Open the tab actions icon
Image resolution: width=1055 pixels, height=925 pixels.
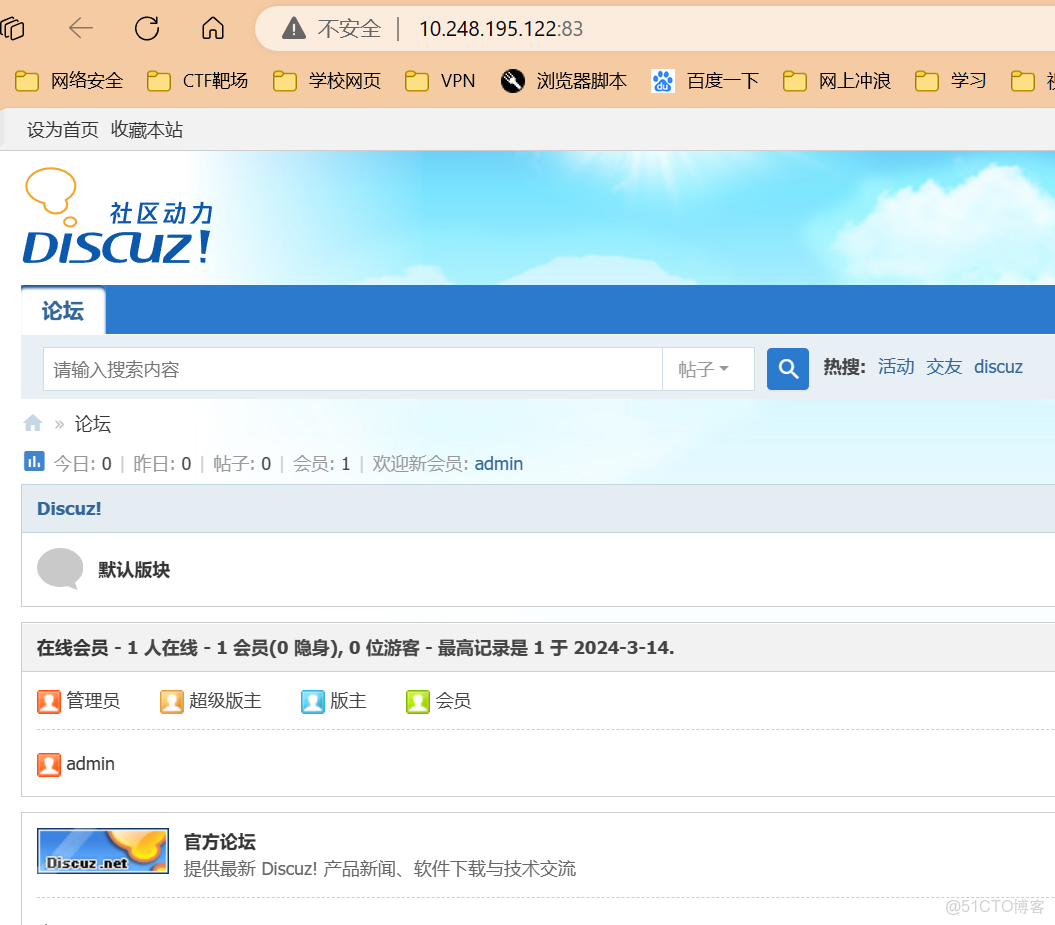(12, 28)
